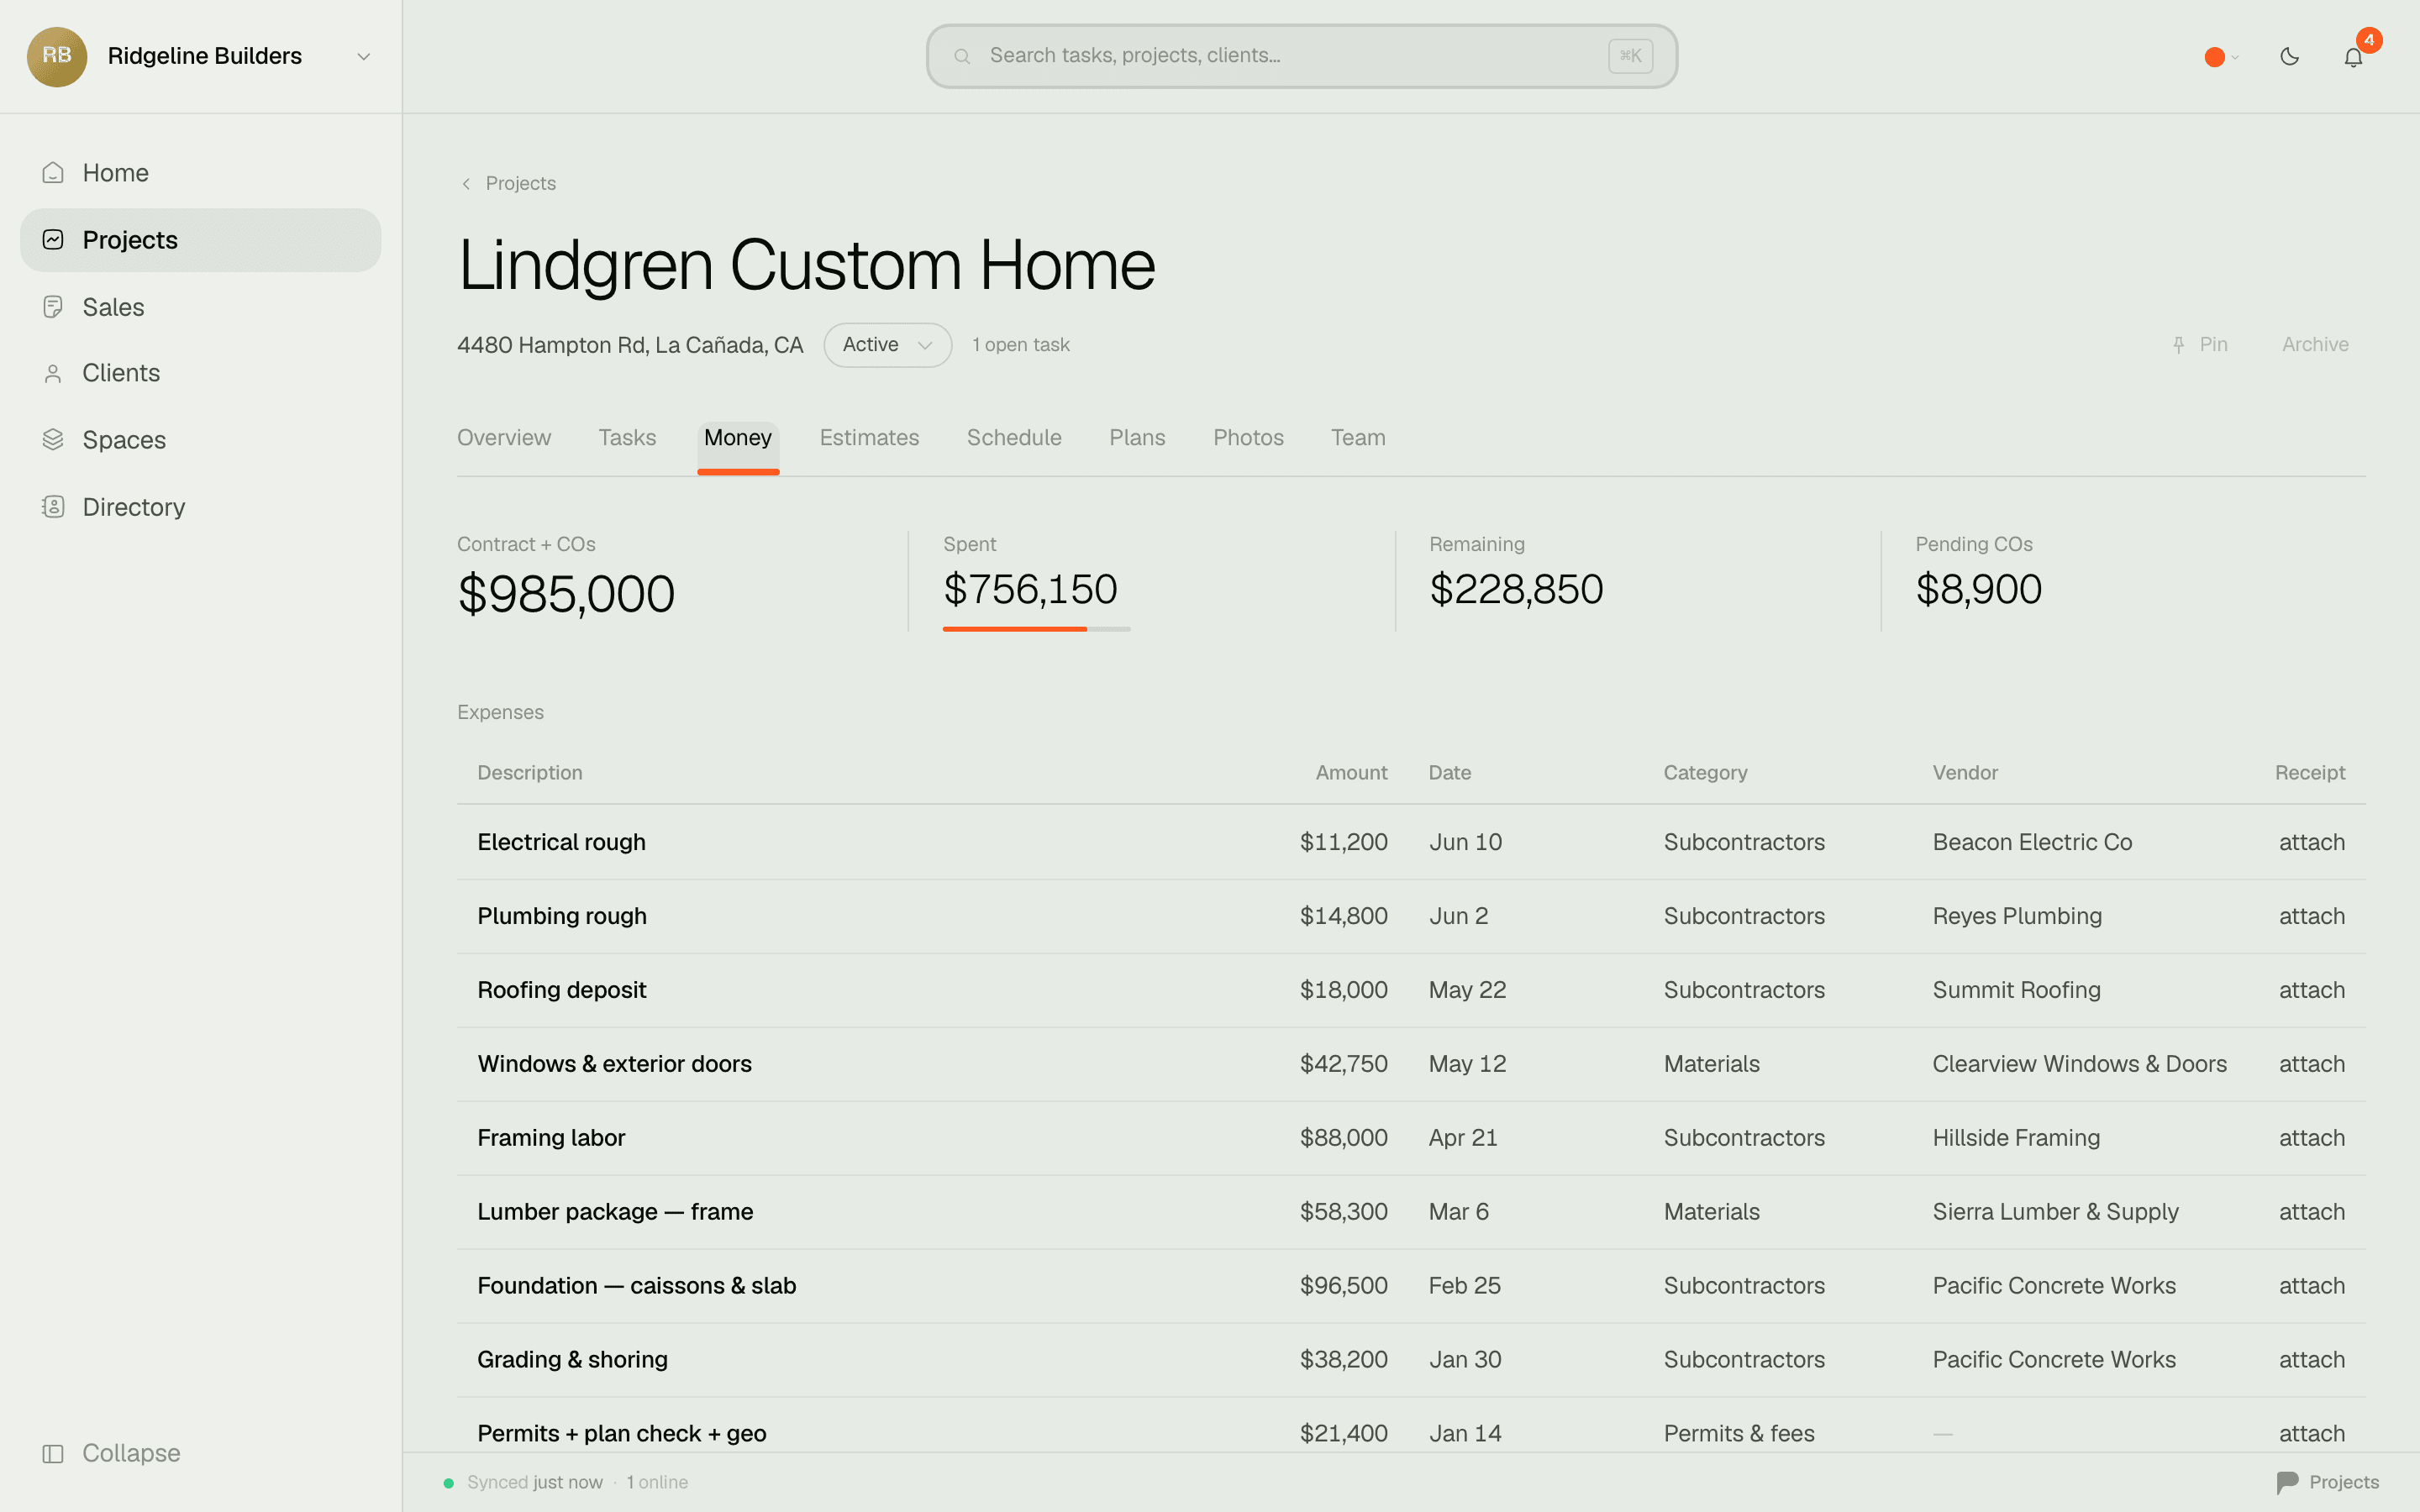Click the ⌘K shortcut badge
Viewport: 2420px width, 1512px height.
point(1630,56)
